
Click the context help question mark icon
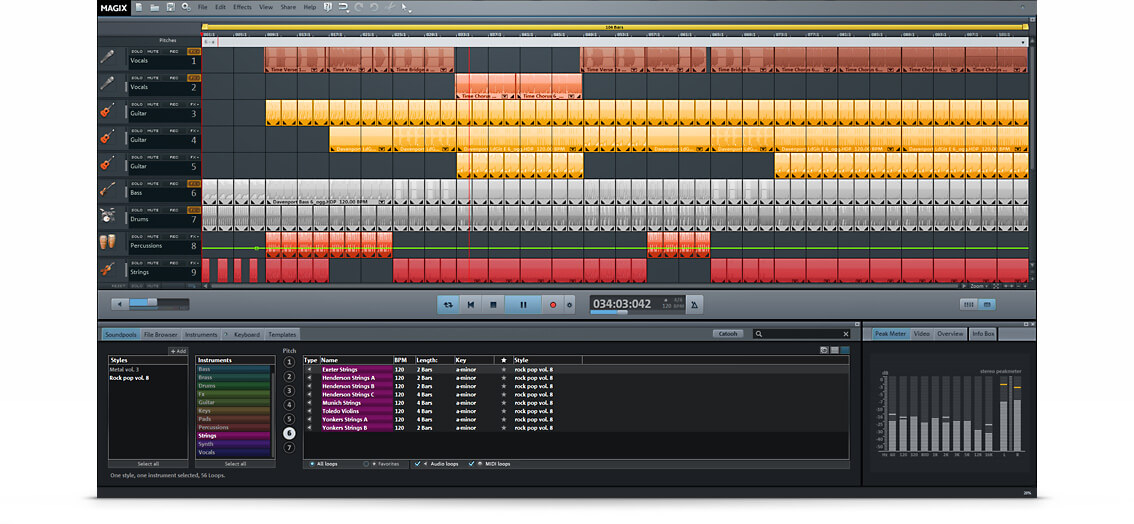[328, 7]
